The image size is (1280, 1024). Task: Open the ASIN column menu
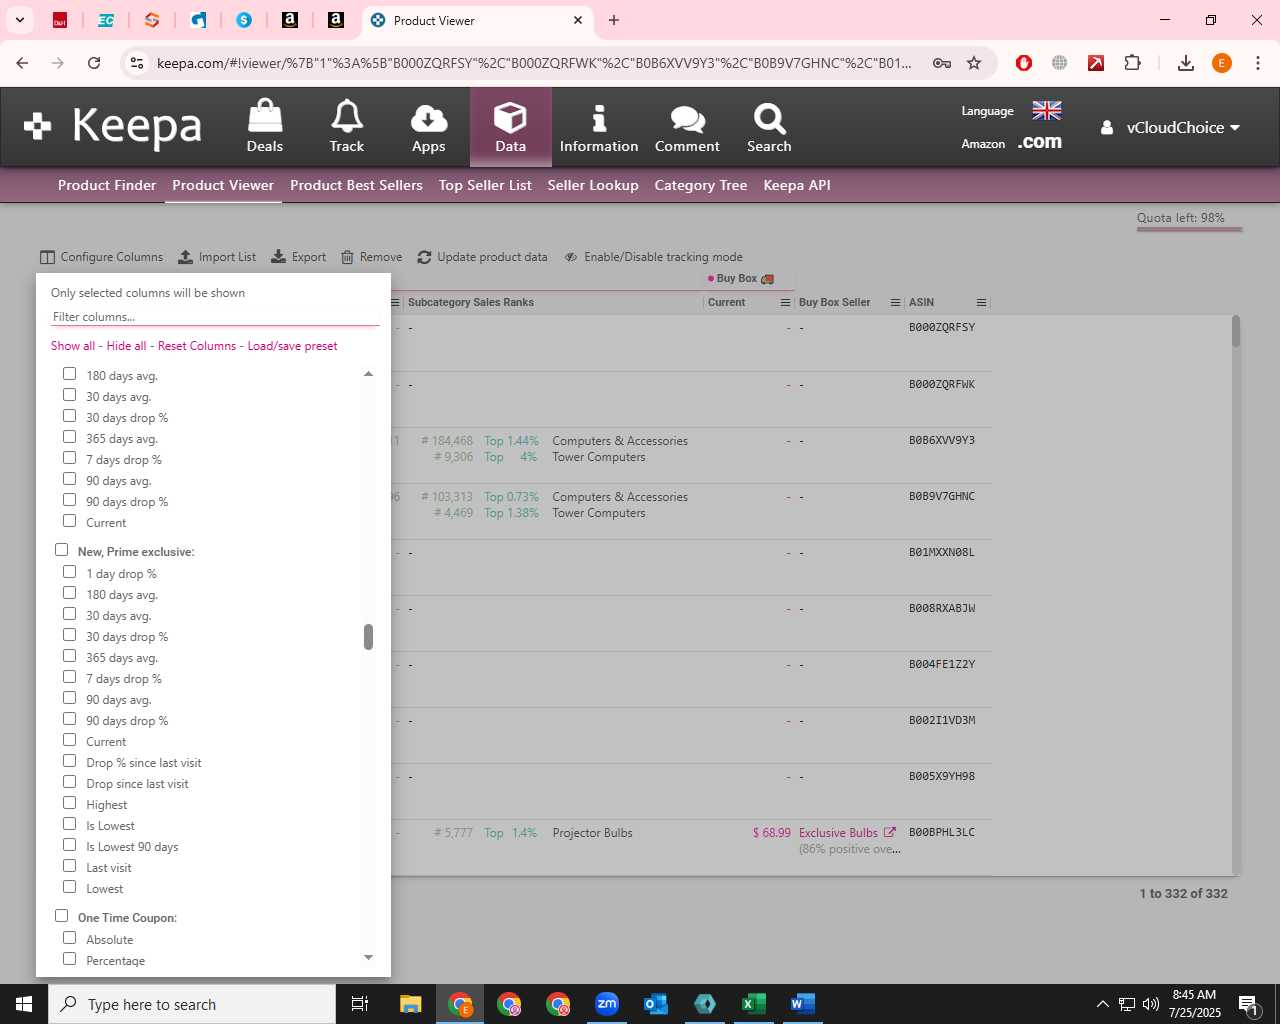[981, 302]
